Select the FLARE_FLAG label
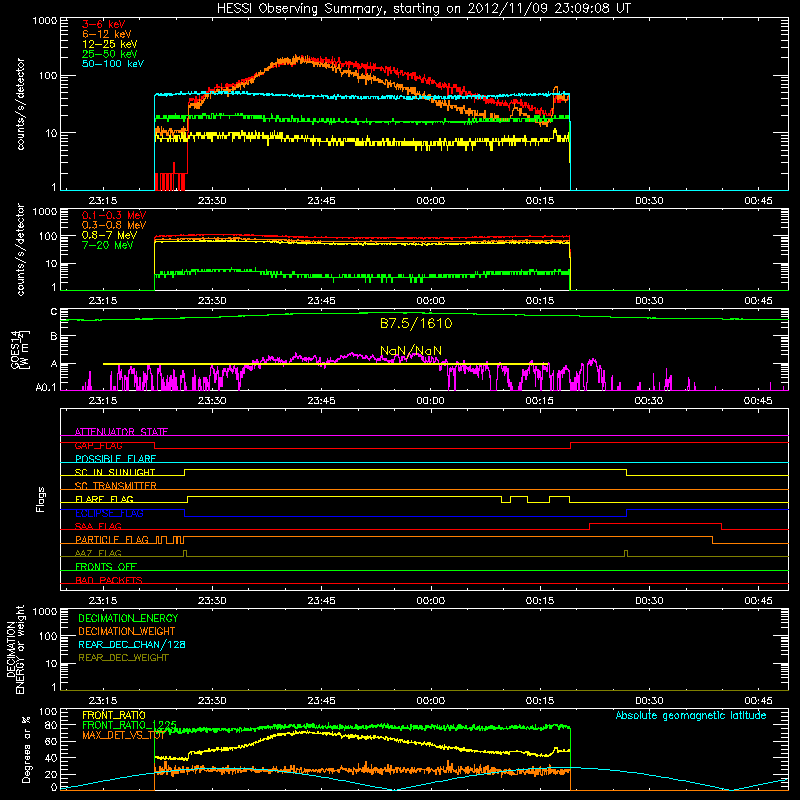This screenshot has height=800, width=800. [105, 499]
